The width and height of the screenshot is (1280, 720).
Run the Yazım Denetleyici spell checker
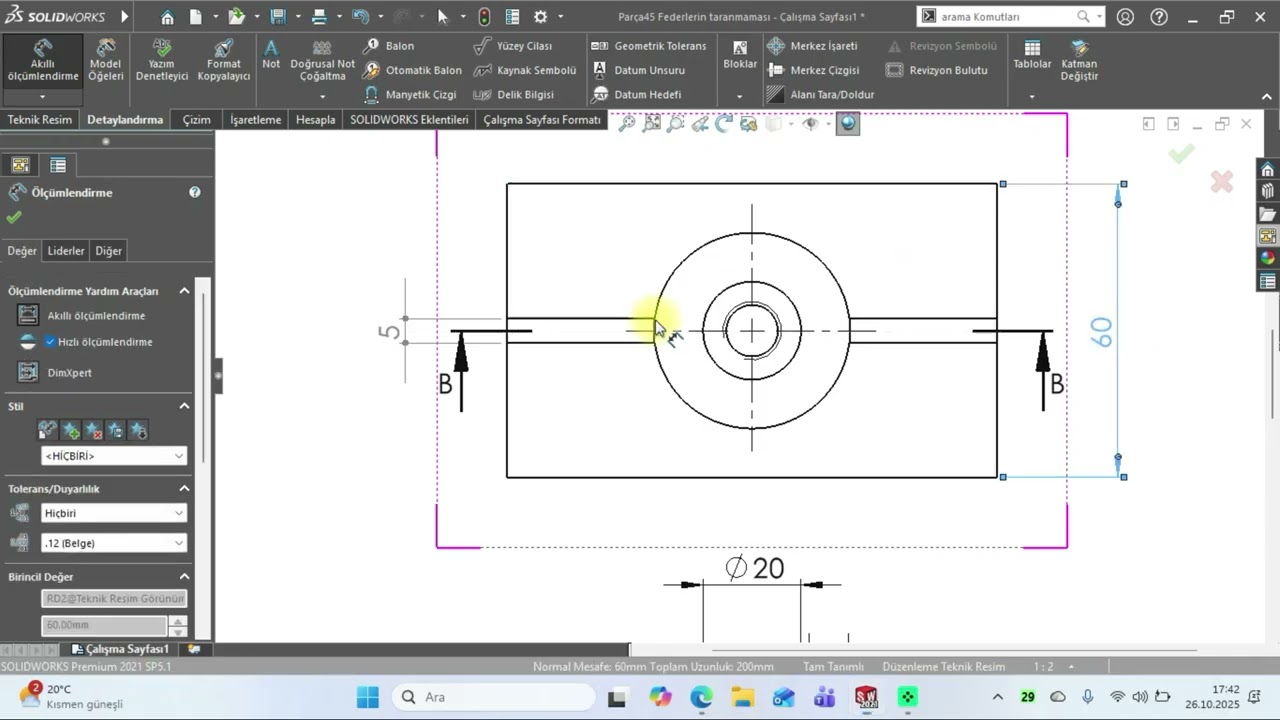click(x=162, y=61)
